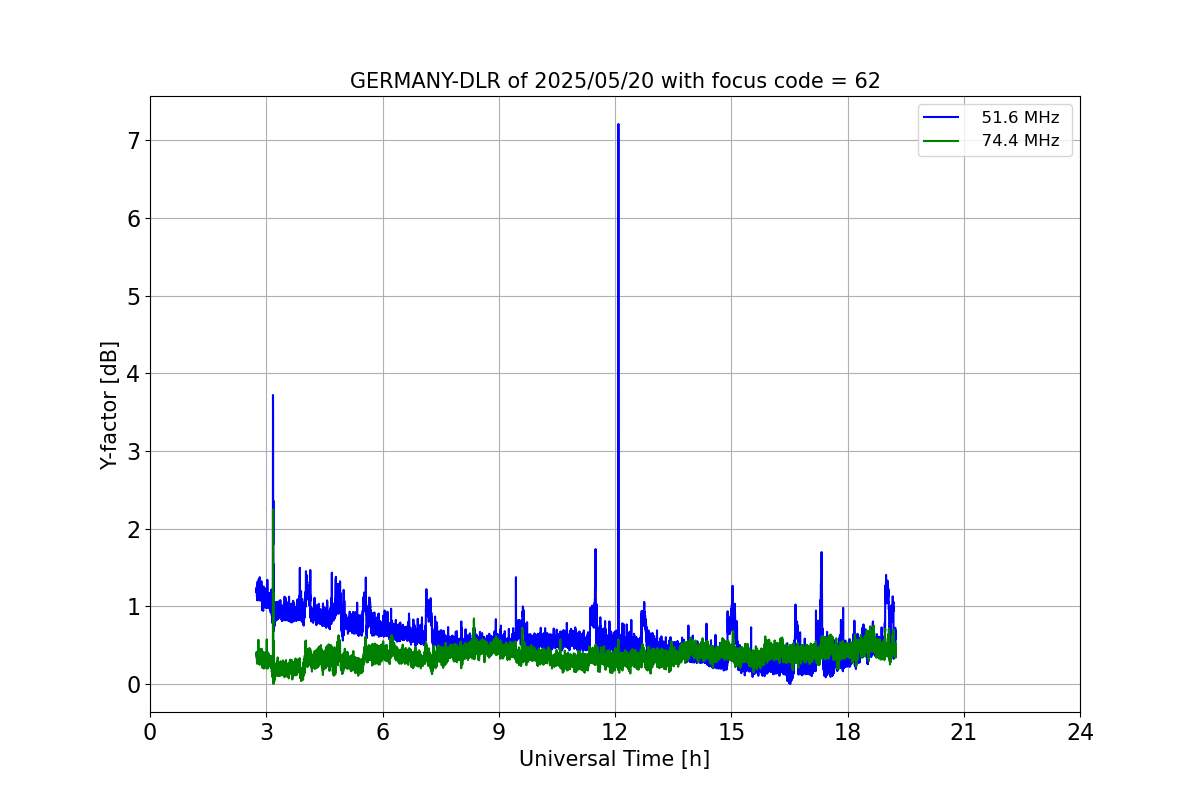The image size is (1200, 800).
Task: Click the blue spike peak near 3 h
Action: coord(272,397)
